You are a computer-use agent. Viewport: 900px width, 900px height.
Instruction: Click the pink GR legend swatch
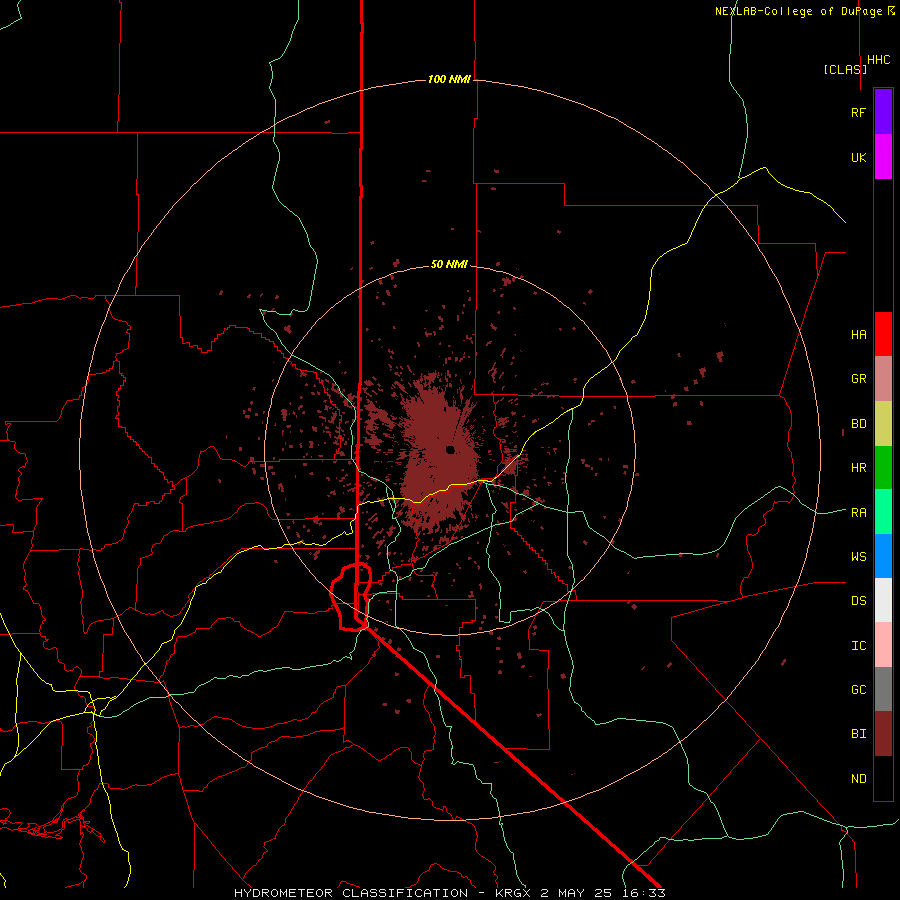coord(883,379)
